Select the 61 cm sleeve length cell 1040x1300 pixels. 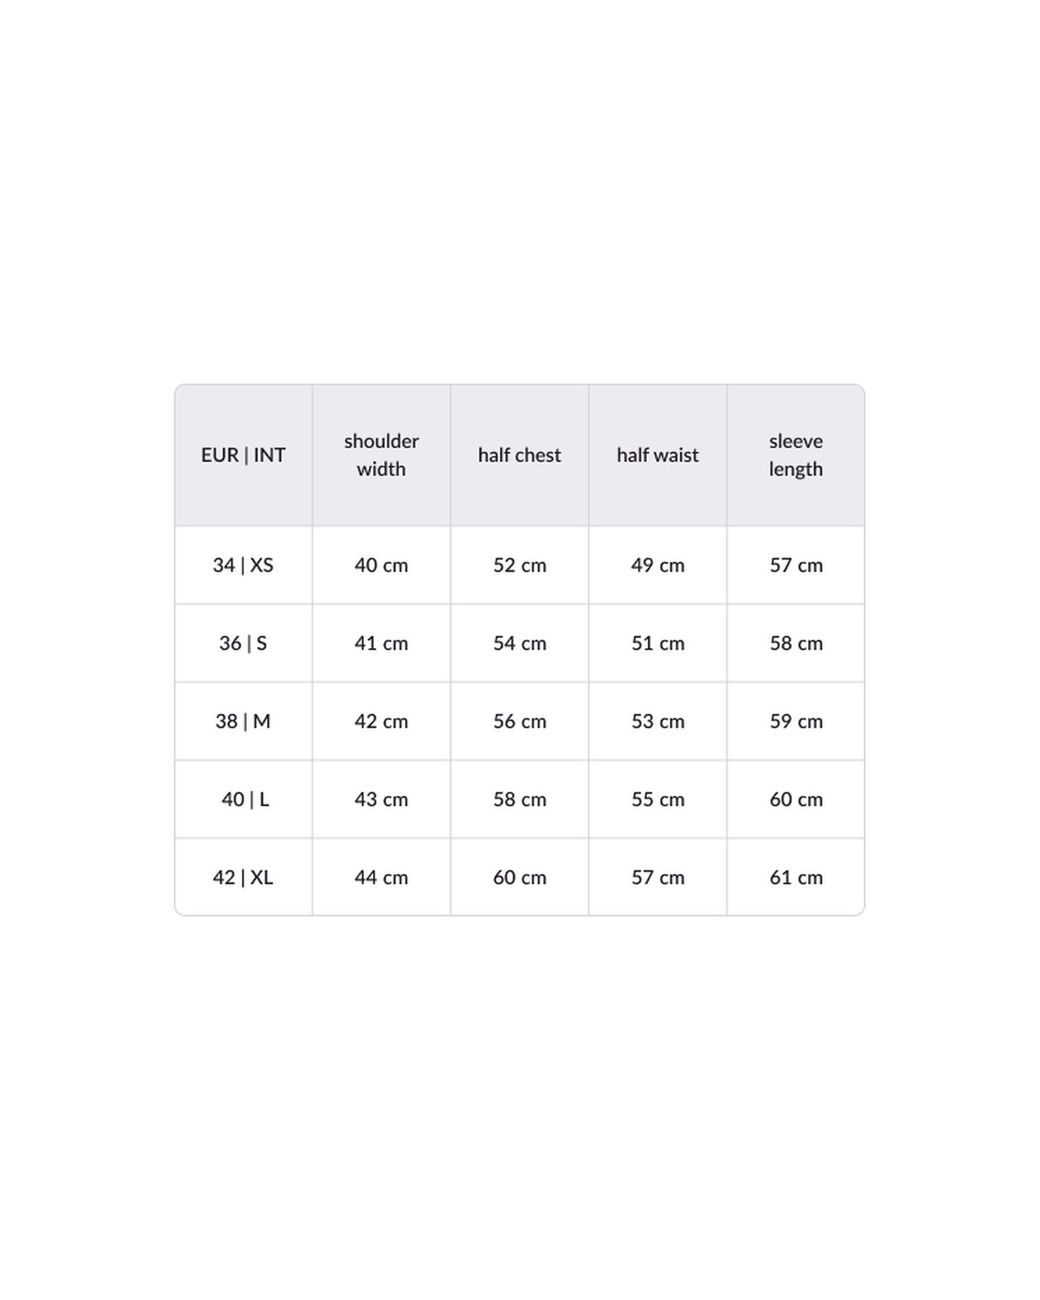click(795, 877)
